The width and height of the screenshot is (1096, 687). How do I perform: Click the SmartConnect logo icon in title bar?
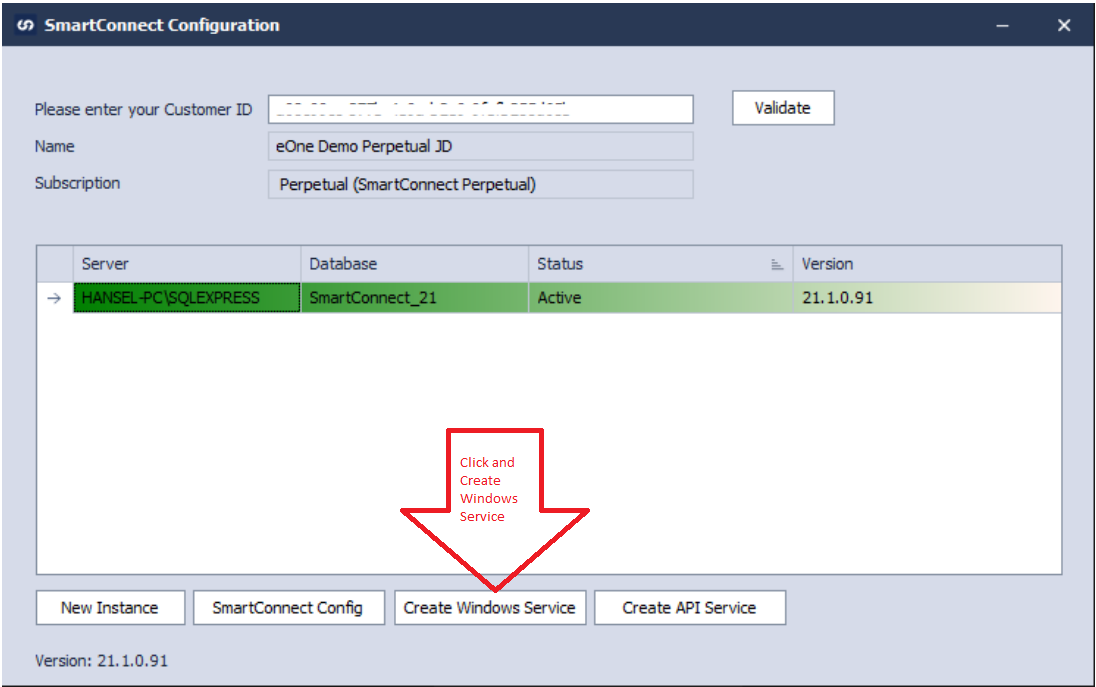click(x=26, y=26)
